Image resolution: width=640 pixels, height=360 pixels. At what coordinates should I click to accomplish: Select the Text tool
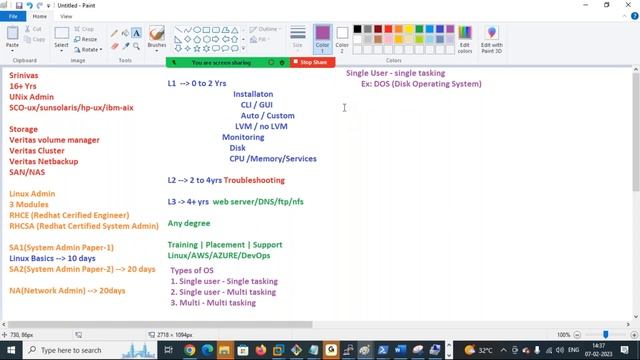pyautogui.click(x=136, y=33)
